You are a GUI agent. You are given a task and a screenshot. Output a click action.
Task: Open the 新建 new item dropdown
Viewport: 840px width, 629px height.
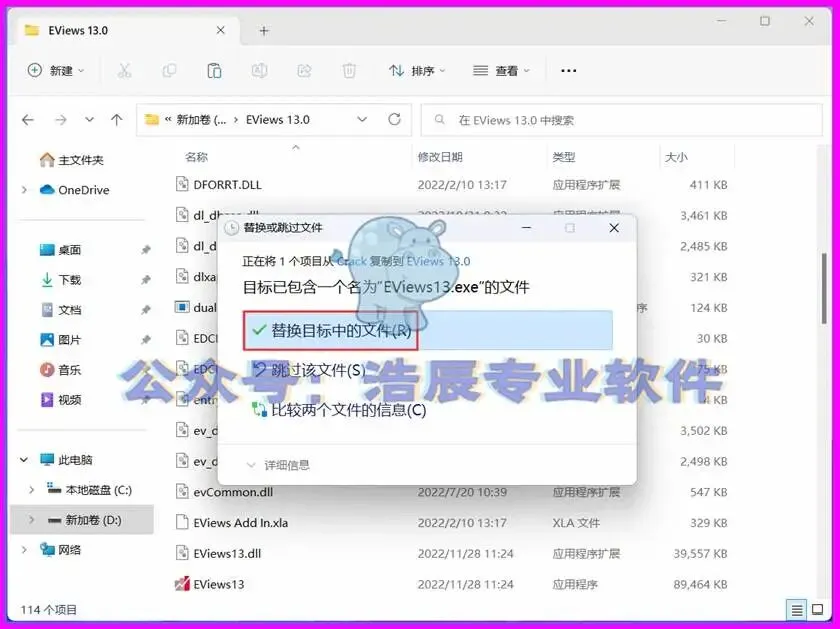[x=56, y=70]
